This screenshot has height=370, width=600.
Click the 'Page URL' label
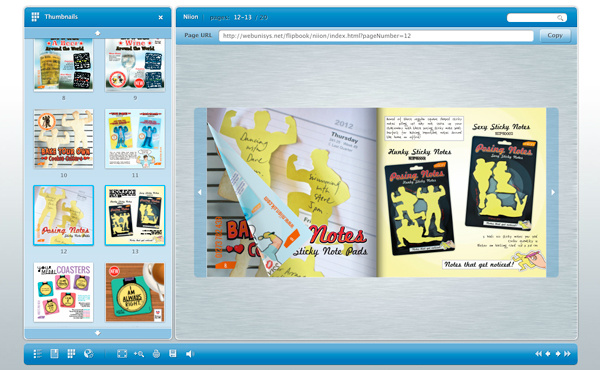click(x=198, y=35)
